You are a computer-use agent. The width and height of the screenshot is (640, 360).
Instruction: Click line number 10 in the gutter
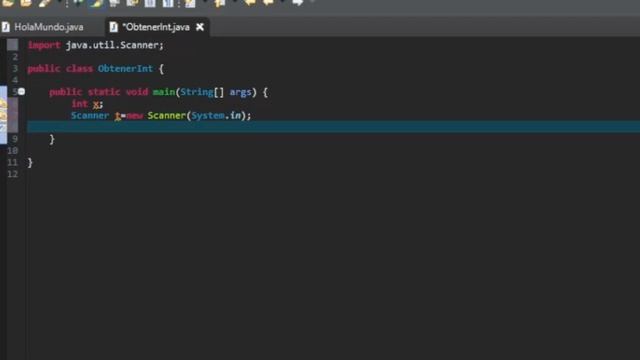(13, 151)
